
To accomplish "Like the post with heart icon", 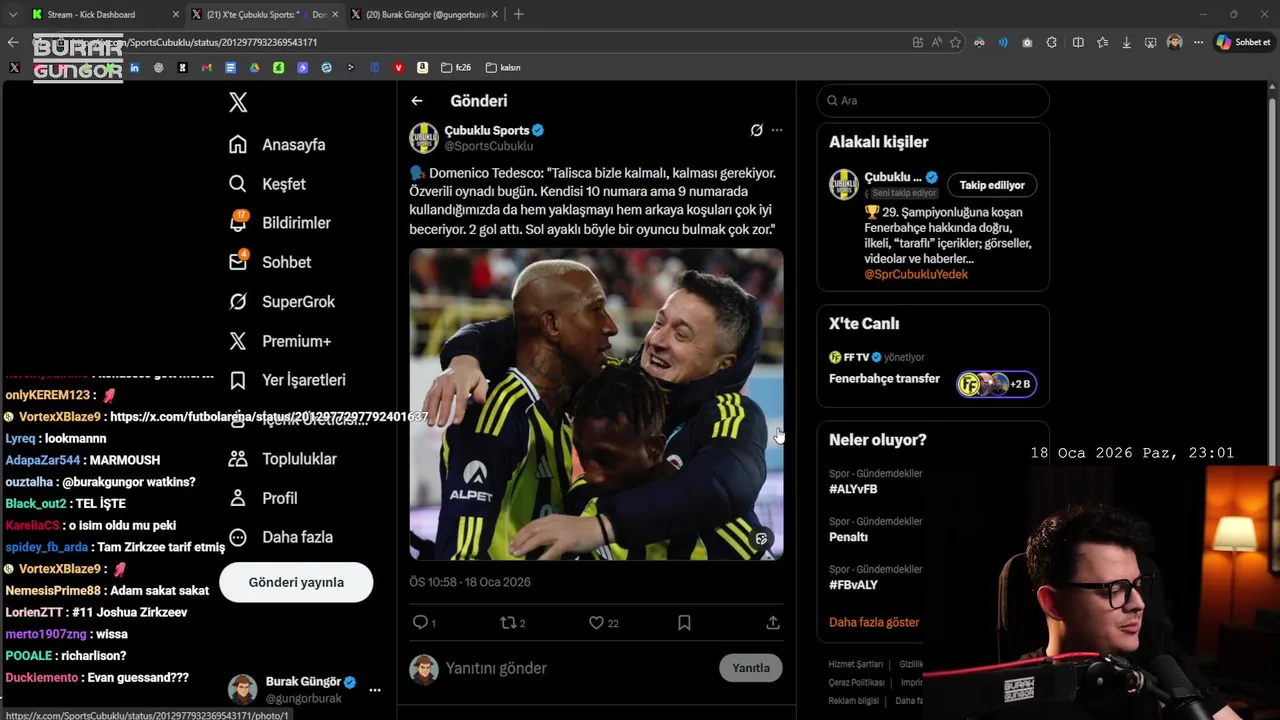I will (x=596, y=622).
